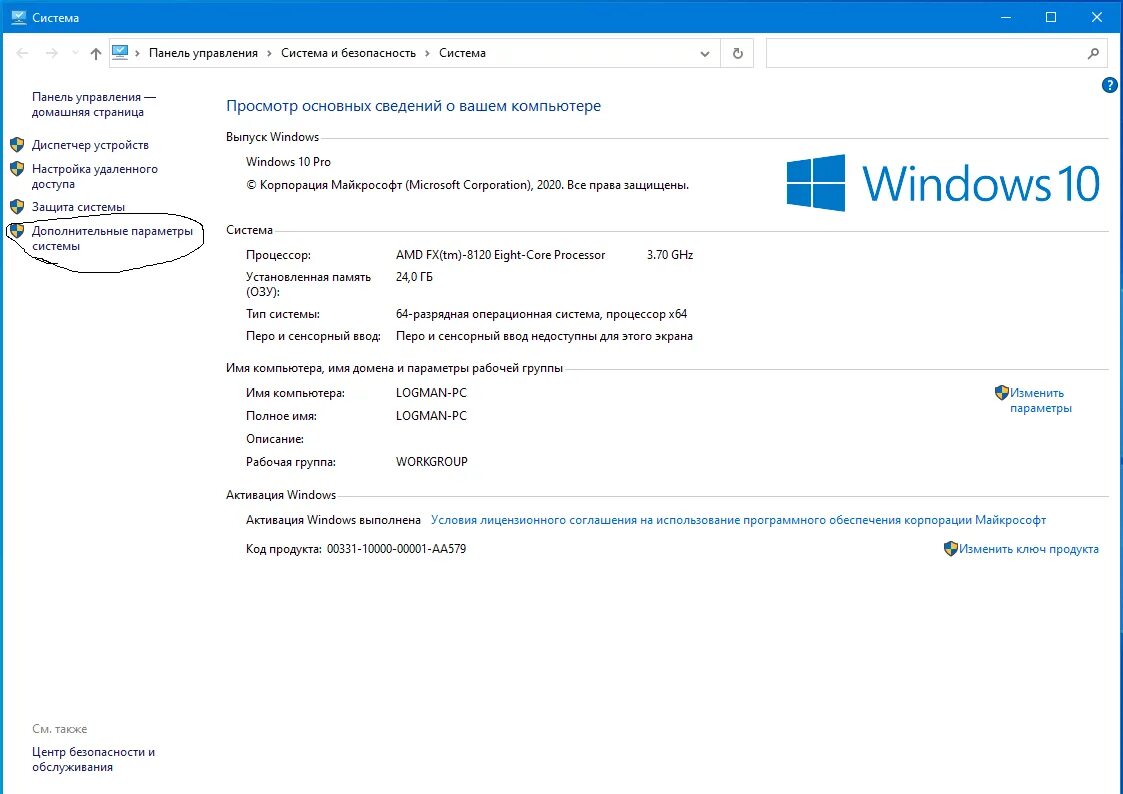Refresh the System page
This screenshot has width=1123, height=794.
pyautogui.click(x=738, y=54)
